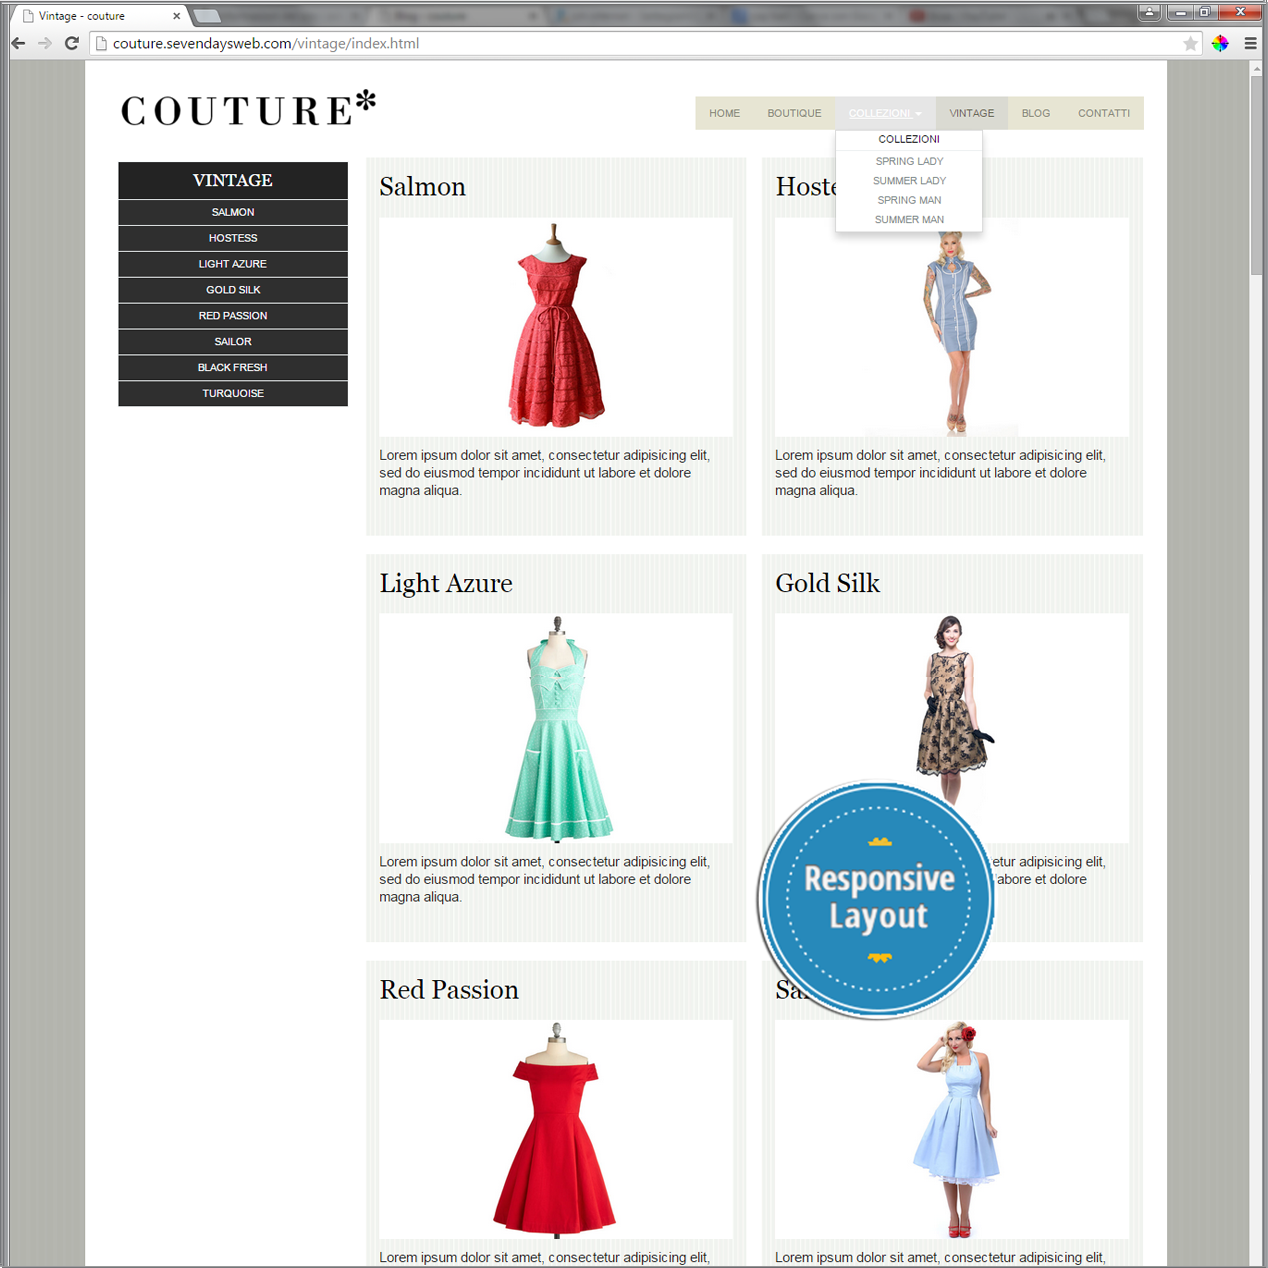The height and width of the screenshot is (1268, 1268).
Task: Bookmark the page using the star icon
Action: (1190, 43)
